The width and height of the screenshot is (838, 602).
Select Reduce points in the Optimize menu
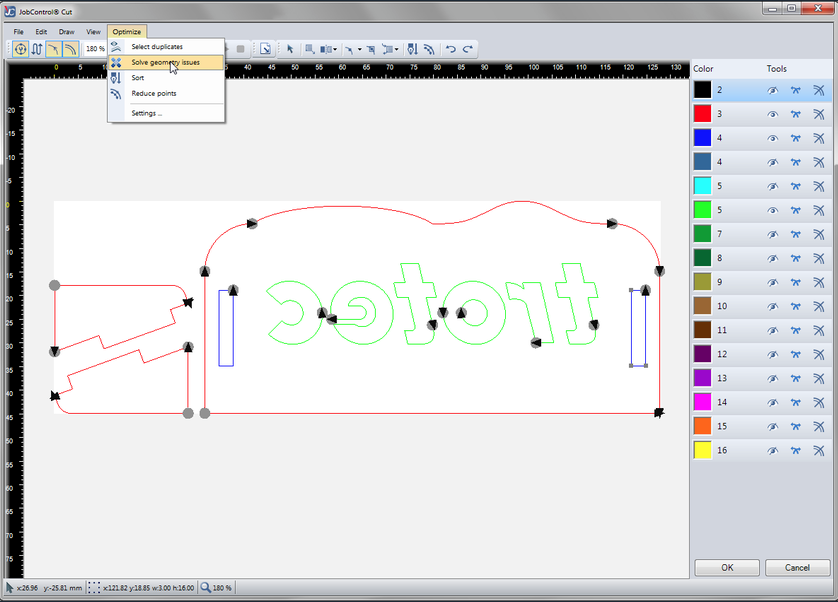(154, 93)
